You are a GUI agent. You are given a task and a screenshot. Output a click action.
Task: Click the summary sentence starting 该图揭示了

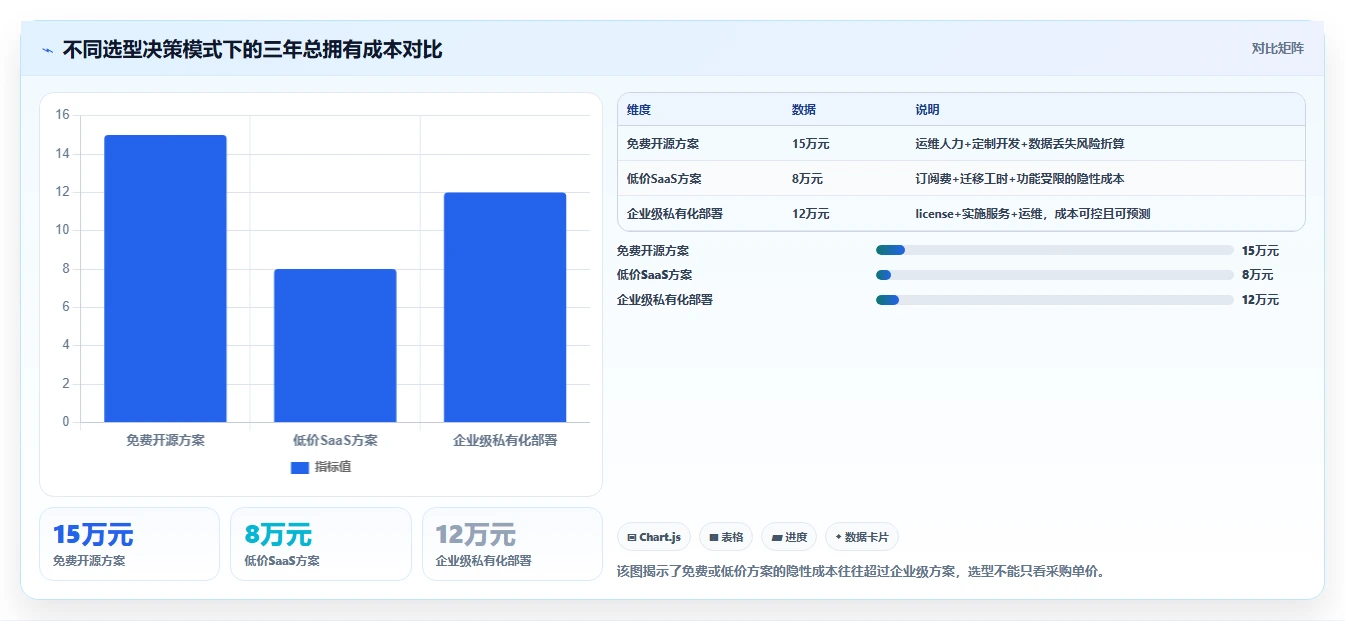point(861,572)
